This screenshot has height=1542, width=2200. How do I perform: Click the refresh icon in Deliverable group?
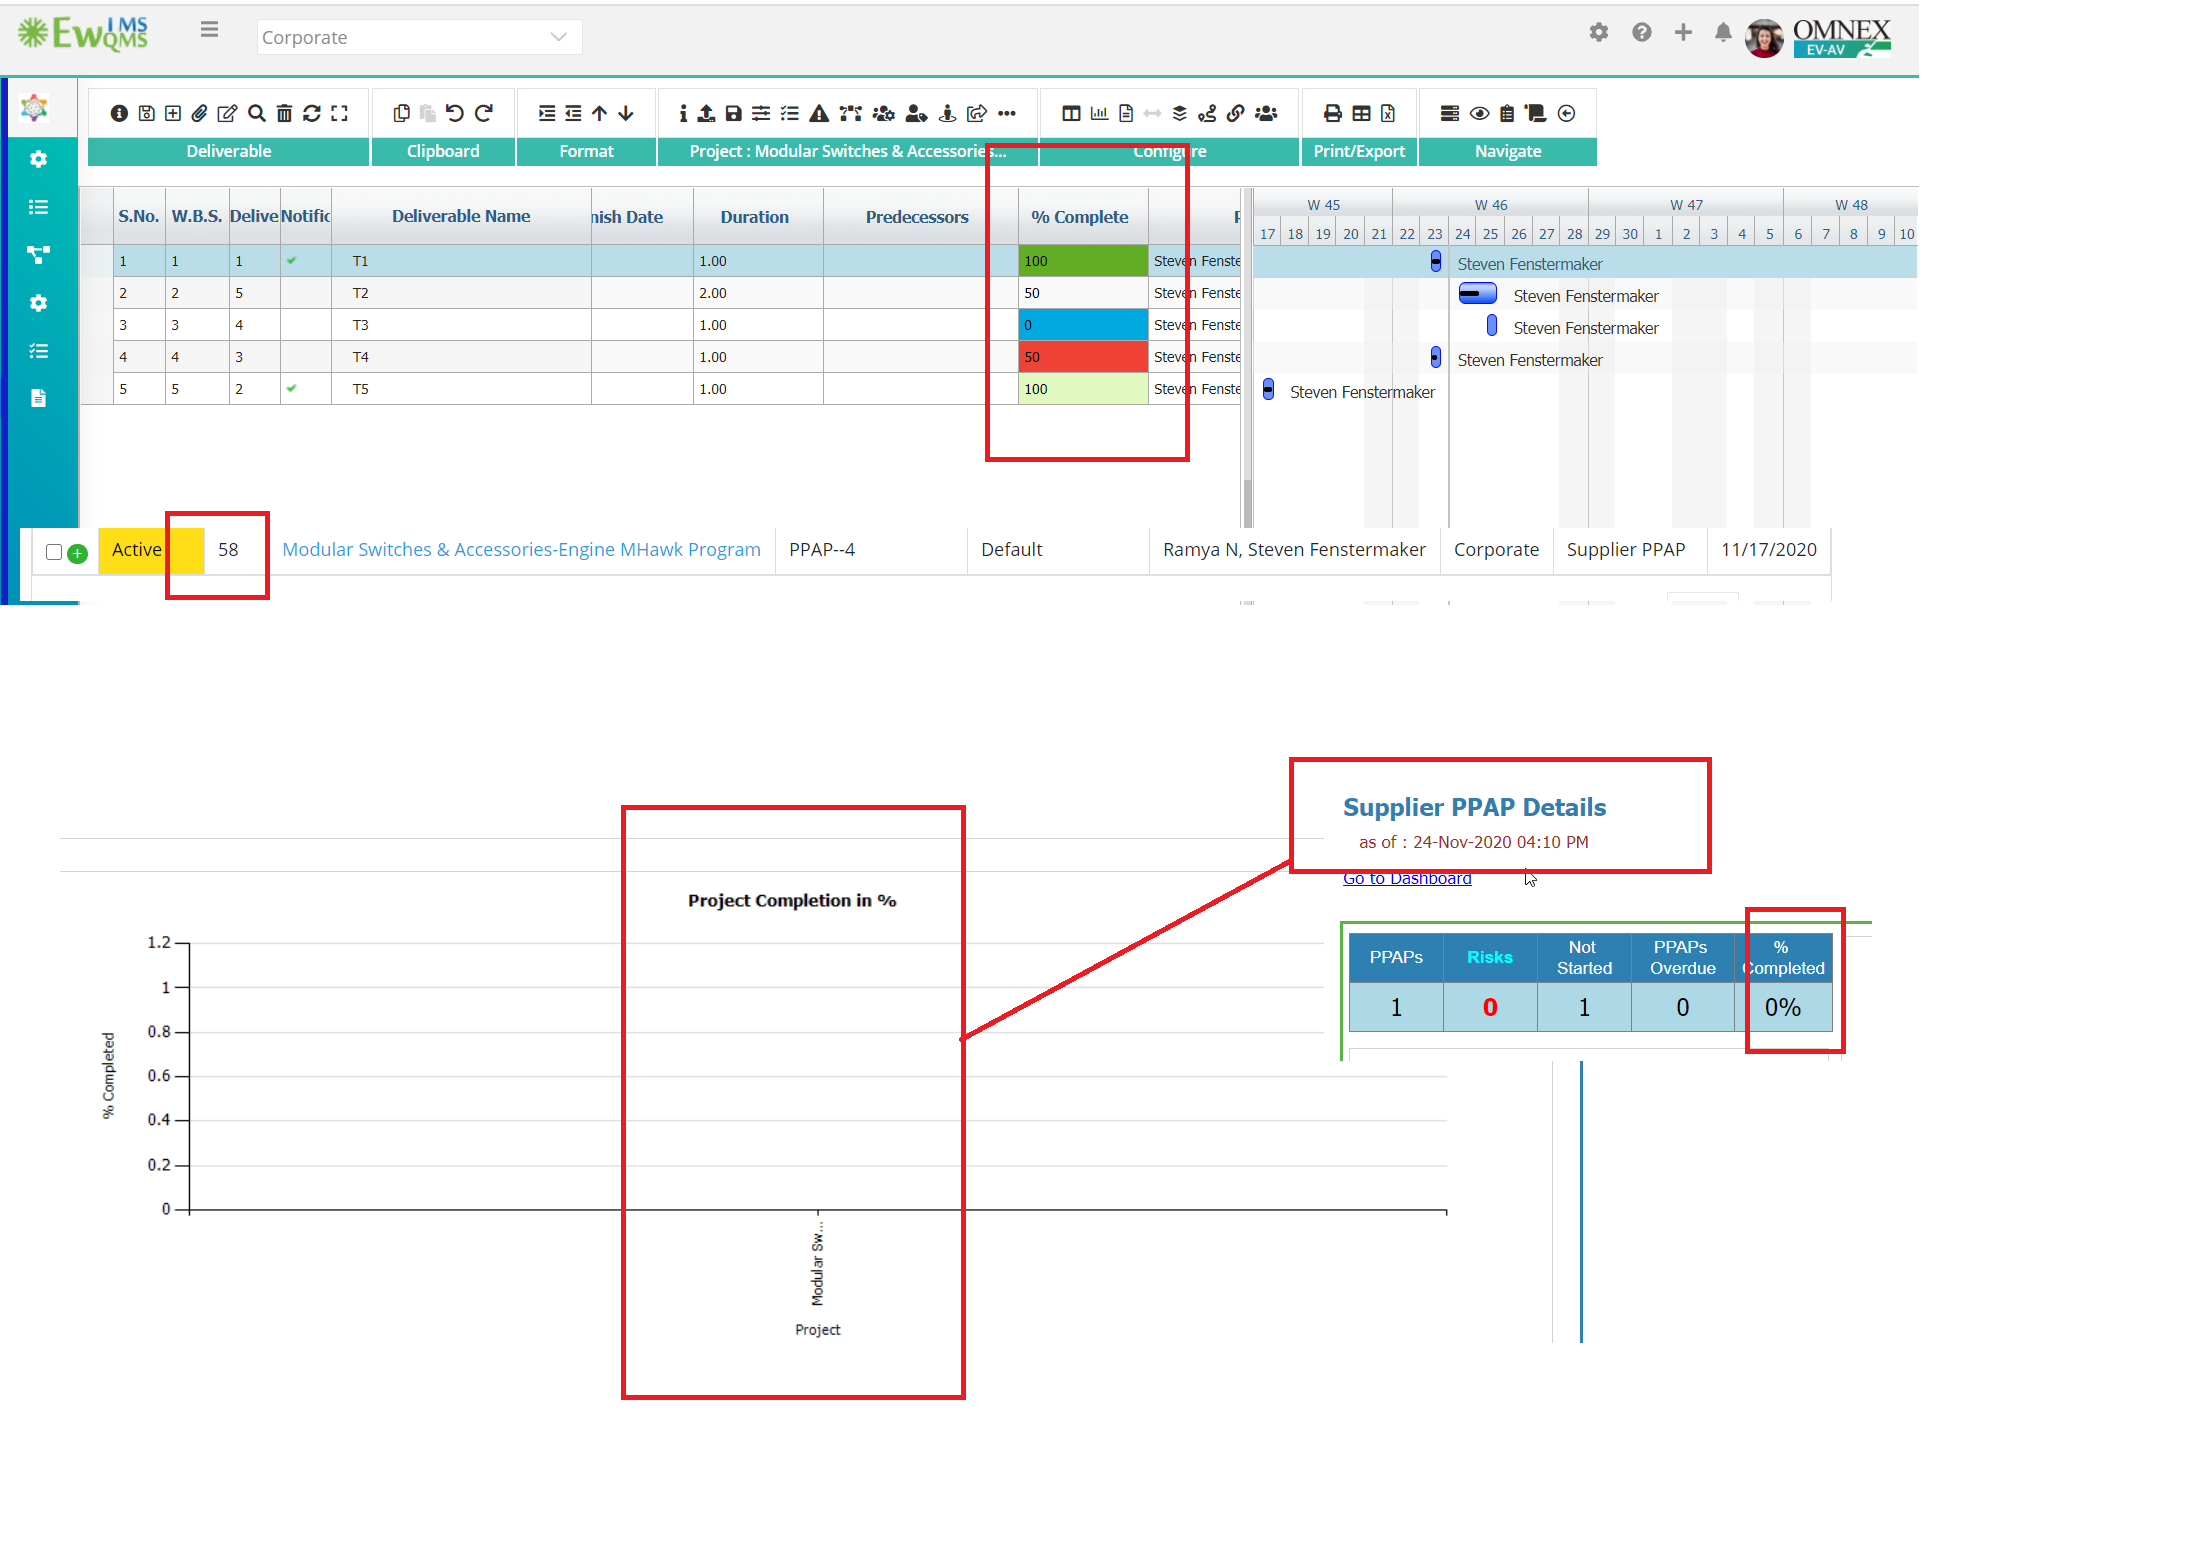click(312, 114)
